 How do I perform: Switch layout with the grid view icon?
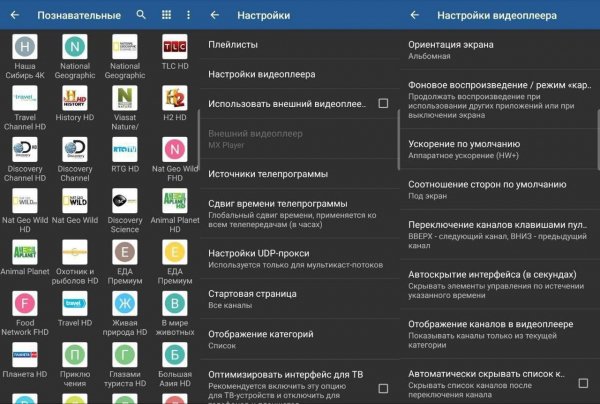pos(166,15)
